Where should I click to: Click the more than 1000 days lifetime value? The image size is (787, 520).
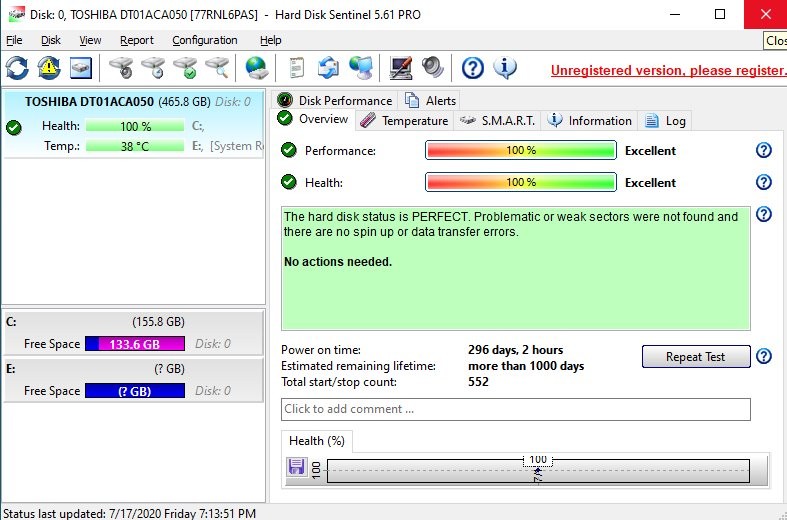click(526, 366)
